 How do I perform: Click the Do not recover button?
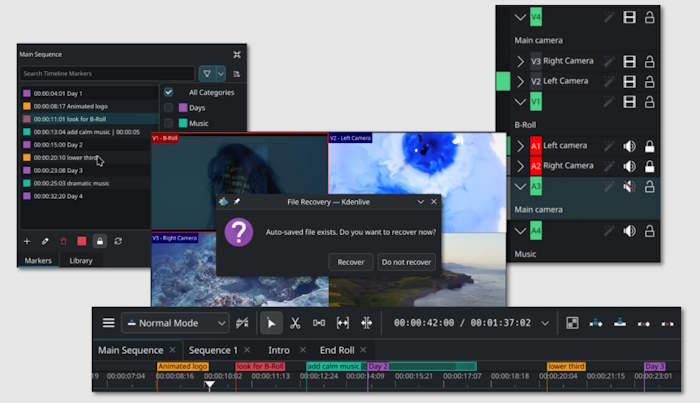(406, 262)
